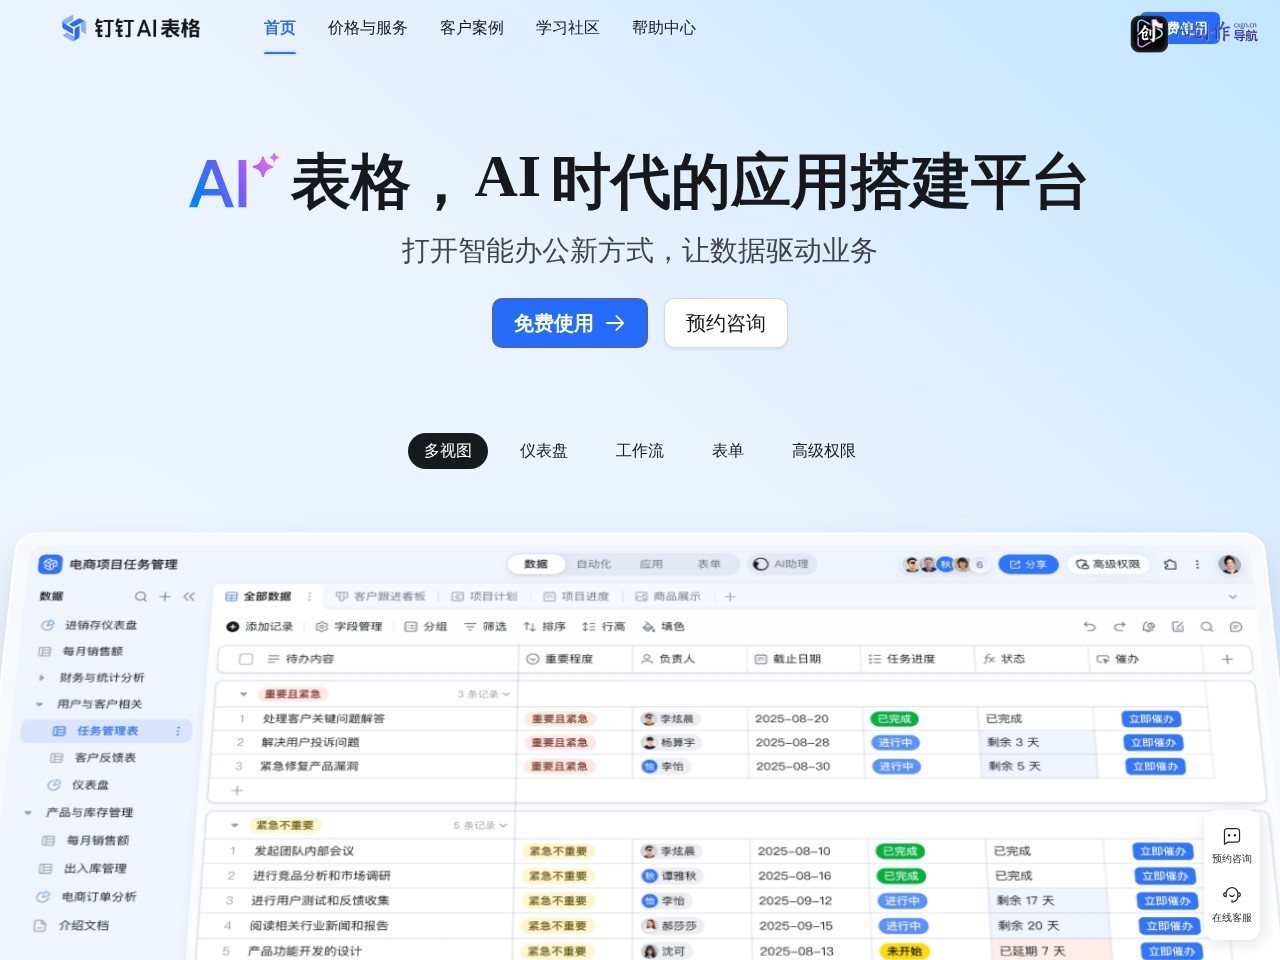1280x960 pixels.
Task: Switch to the 高级权限 feature tab
Action: pyautogui.click(x=824, y=451)
